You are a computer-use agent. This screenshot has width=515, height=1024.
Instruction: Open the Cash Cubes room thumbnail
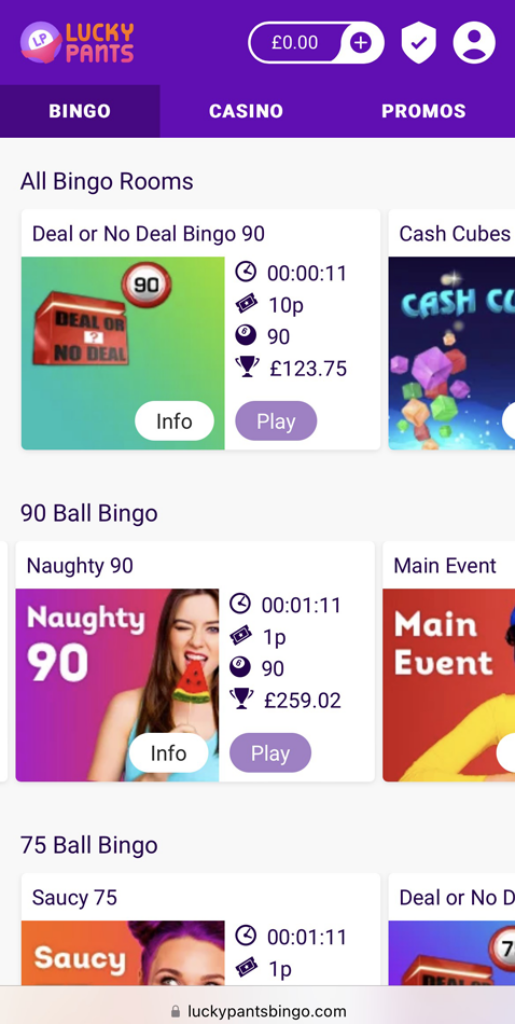[452, 353]
